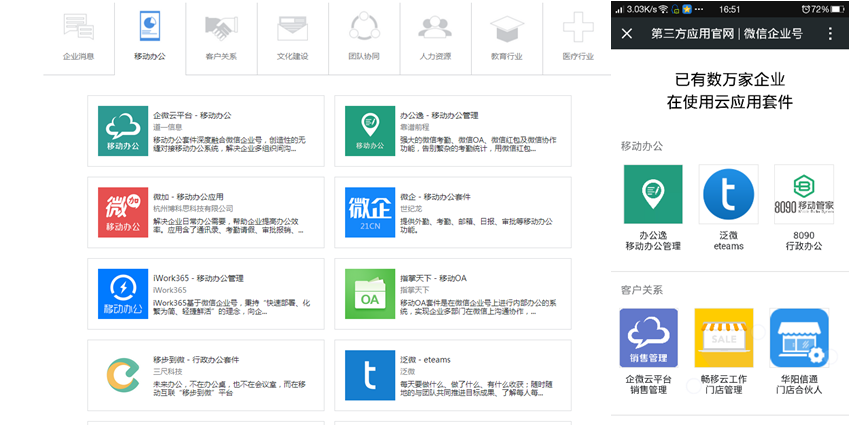Open the iWork365 blue lightning icon
850x426 pixels.
tap(123, 294)
